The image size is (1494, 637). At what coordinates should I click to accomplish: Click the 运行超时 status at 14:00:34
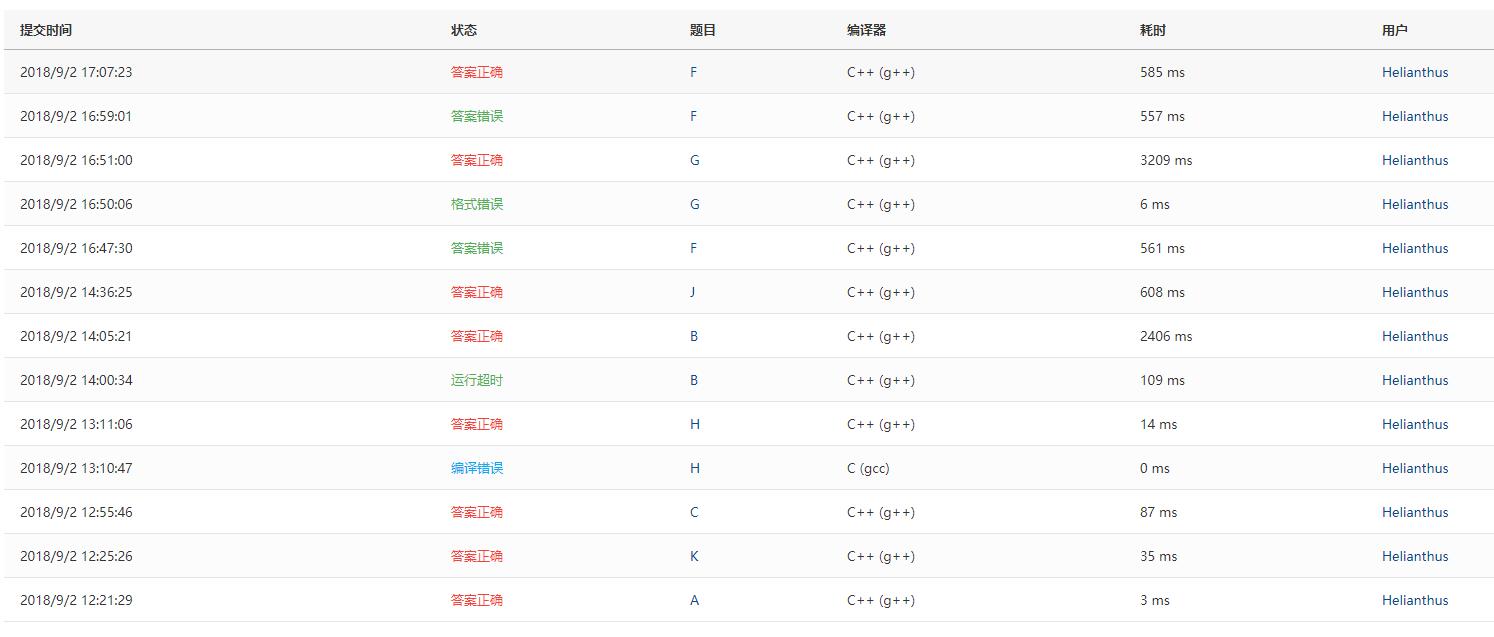(x=476, y=380)
